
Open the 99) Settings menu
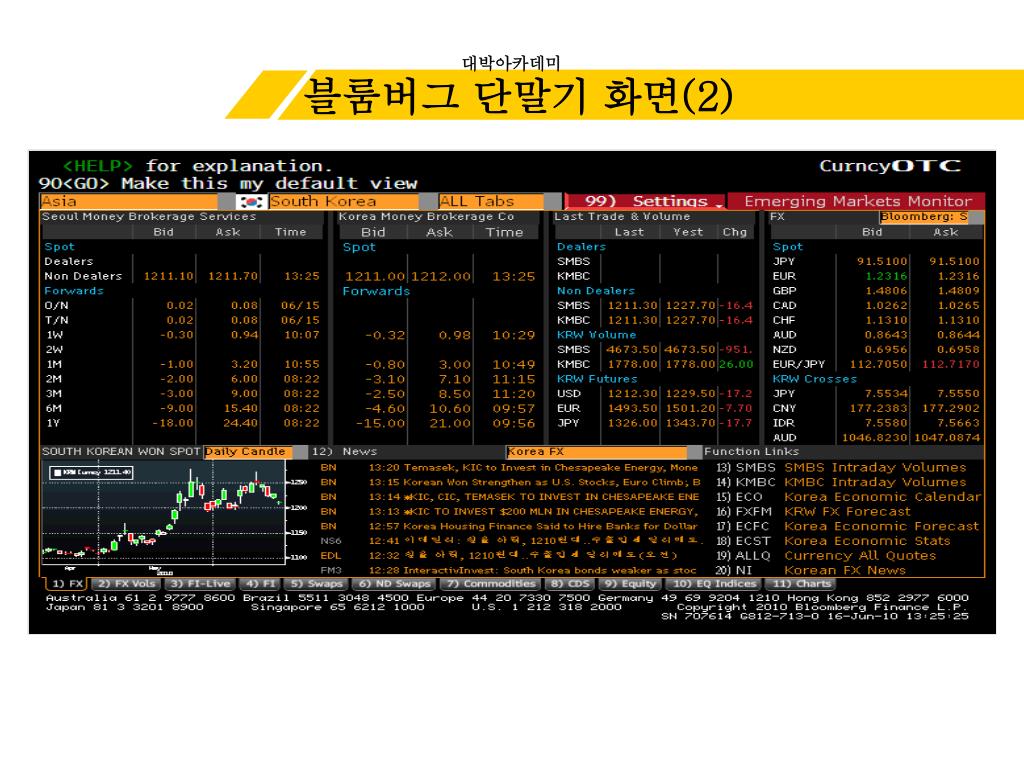[646, 202]
